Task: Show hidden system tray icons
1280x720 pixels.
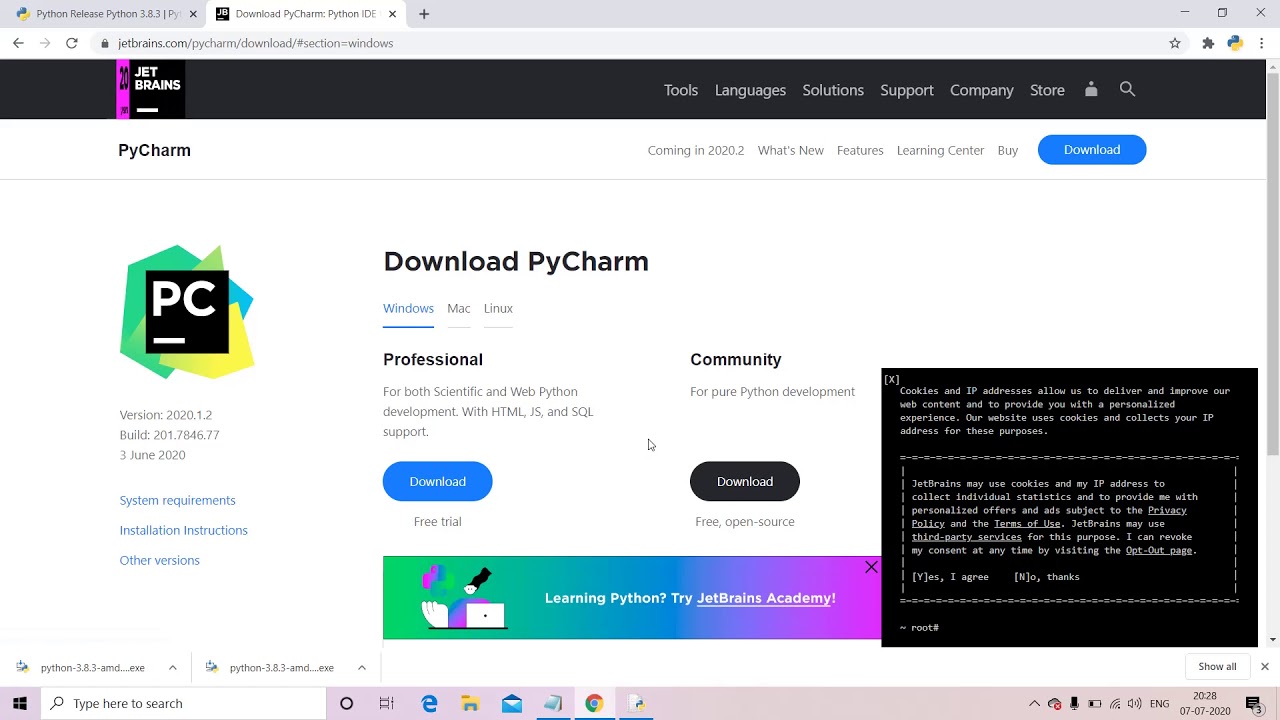Action: (x=1034, y=703)
